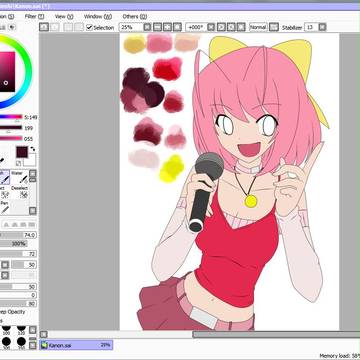The image size is (360, 360).
Task: Adjust the brush size 74.0 slider
Action: coord(18,235)
